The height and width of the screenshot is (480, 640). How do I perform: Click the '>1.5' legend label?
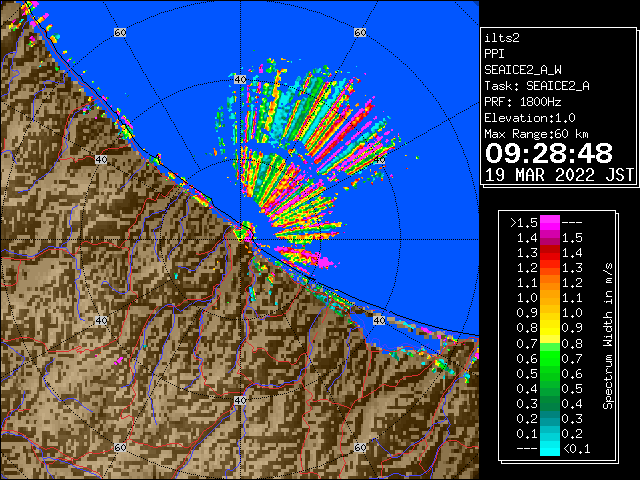coord(524,223)
